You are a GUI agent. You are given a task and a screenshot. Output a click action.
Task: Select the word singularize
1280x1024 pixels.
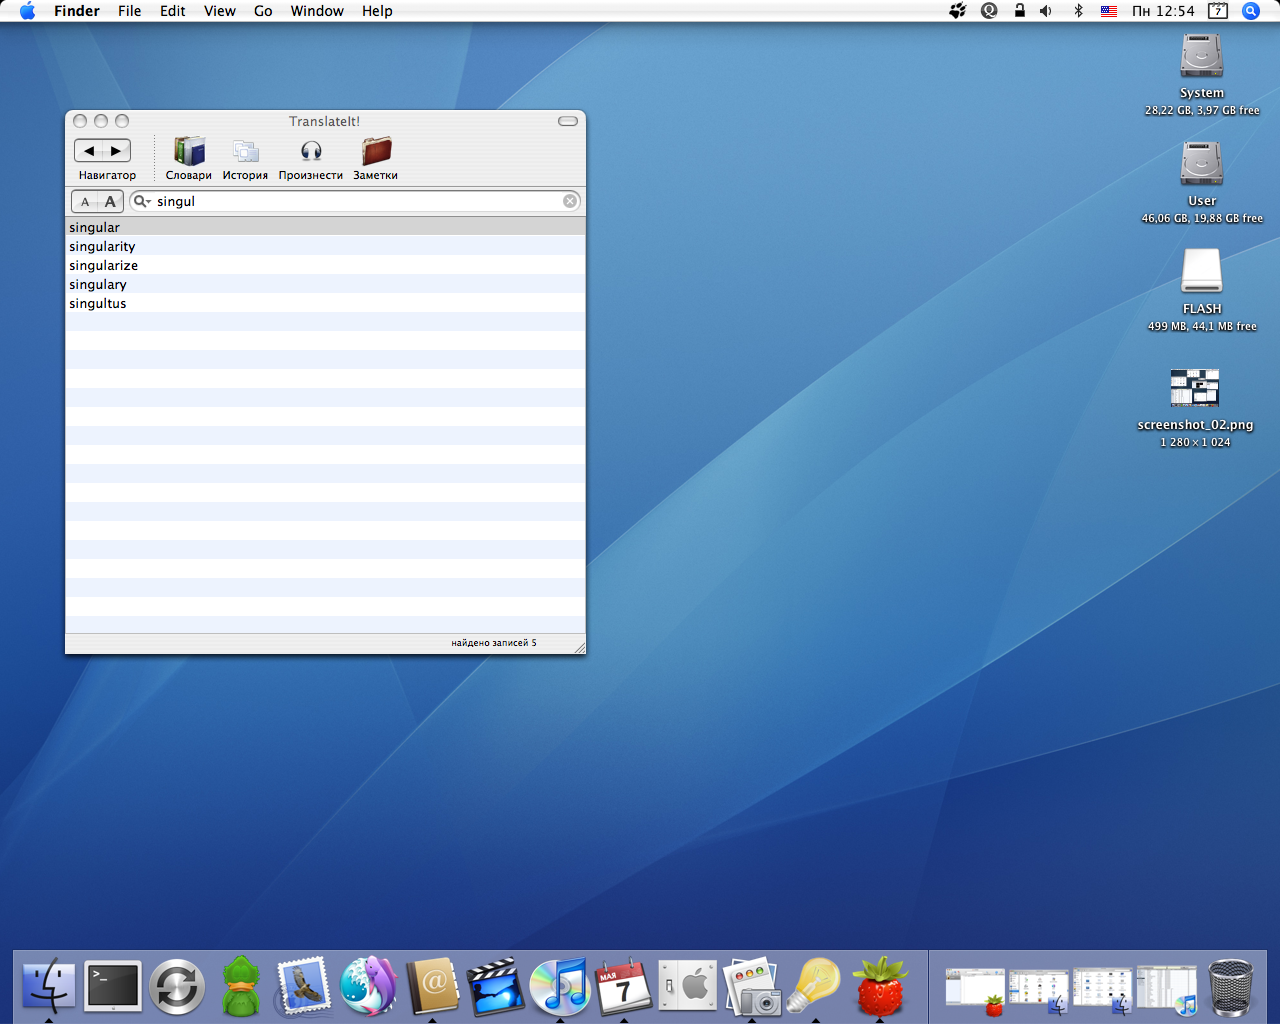tap(325, 265)
